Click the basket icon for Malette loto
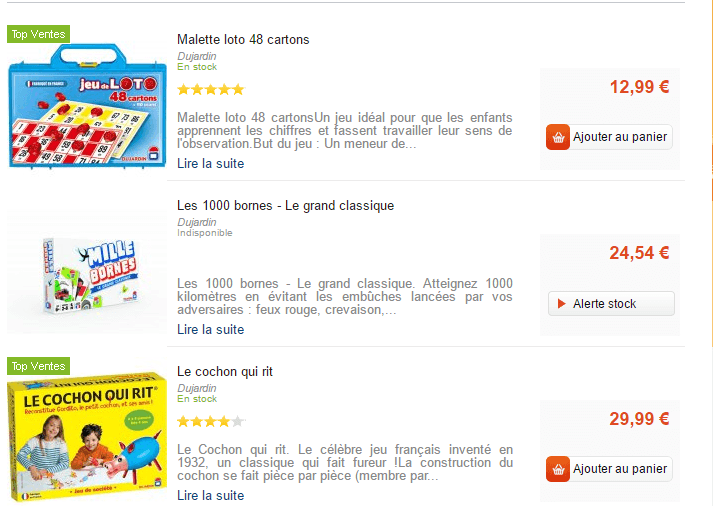 [x=558, y=137]
